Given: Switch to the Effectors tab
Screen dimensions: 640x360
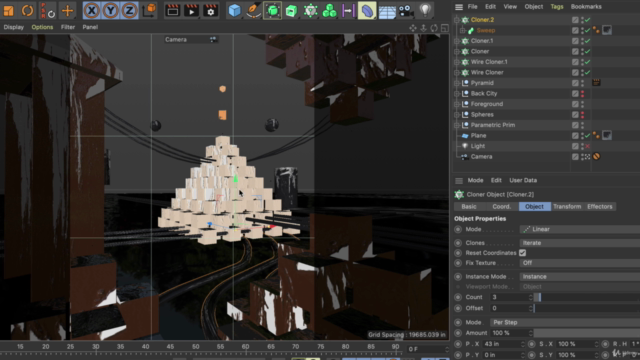Looking at the screenshot, I should click(x=600, y=207).
